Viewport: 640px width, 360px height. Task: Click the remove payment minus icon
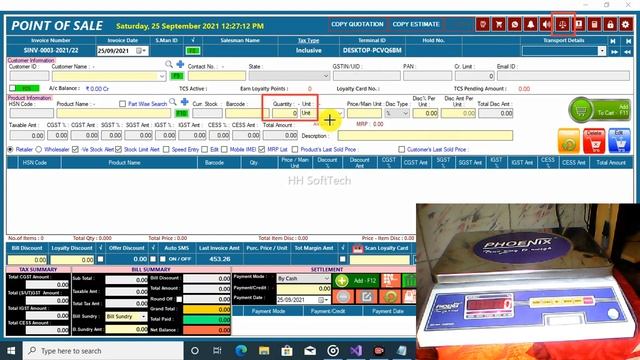pos(343,297)
